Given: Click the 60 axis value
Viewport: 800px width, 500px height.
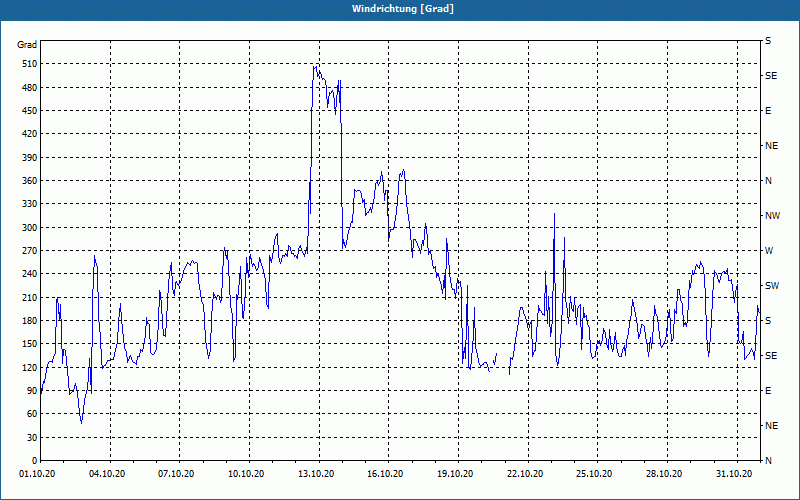Looking at the screenshot, I should pyautogui.click(x=32, y=414).
